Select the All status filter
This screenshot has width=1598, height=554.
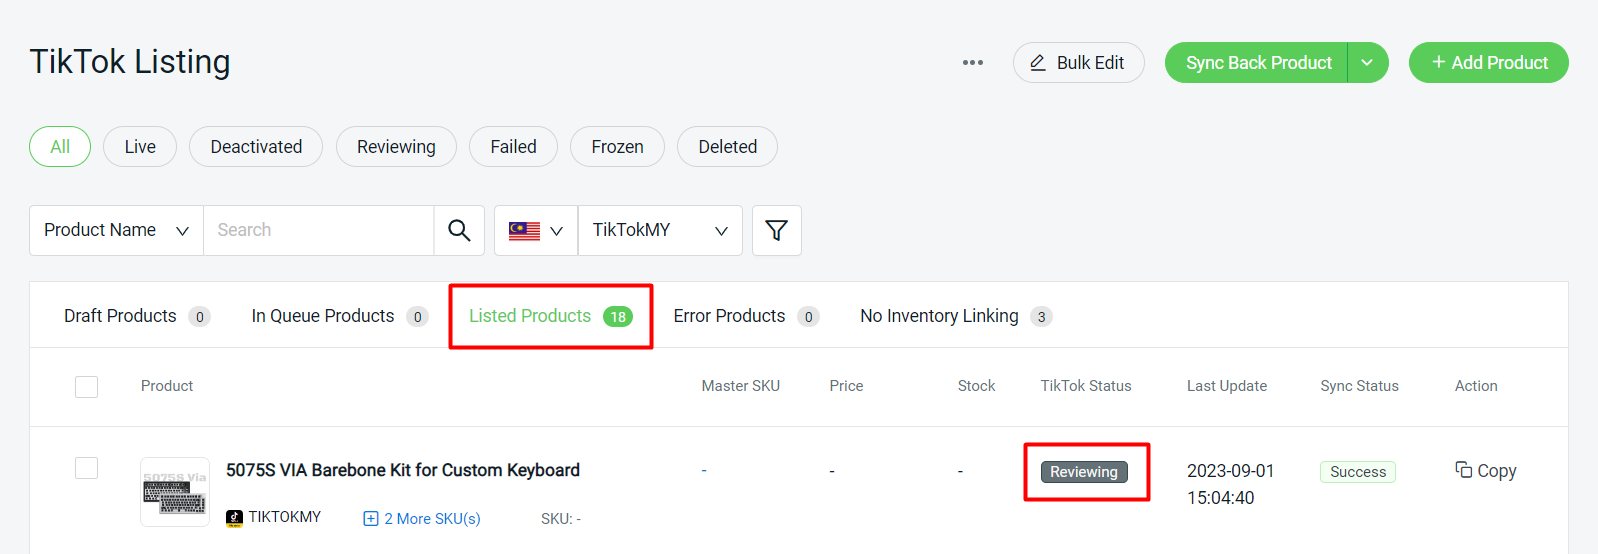60,147
